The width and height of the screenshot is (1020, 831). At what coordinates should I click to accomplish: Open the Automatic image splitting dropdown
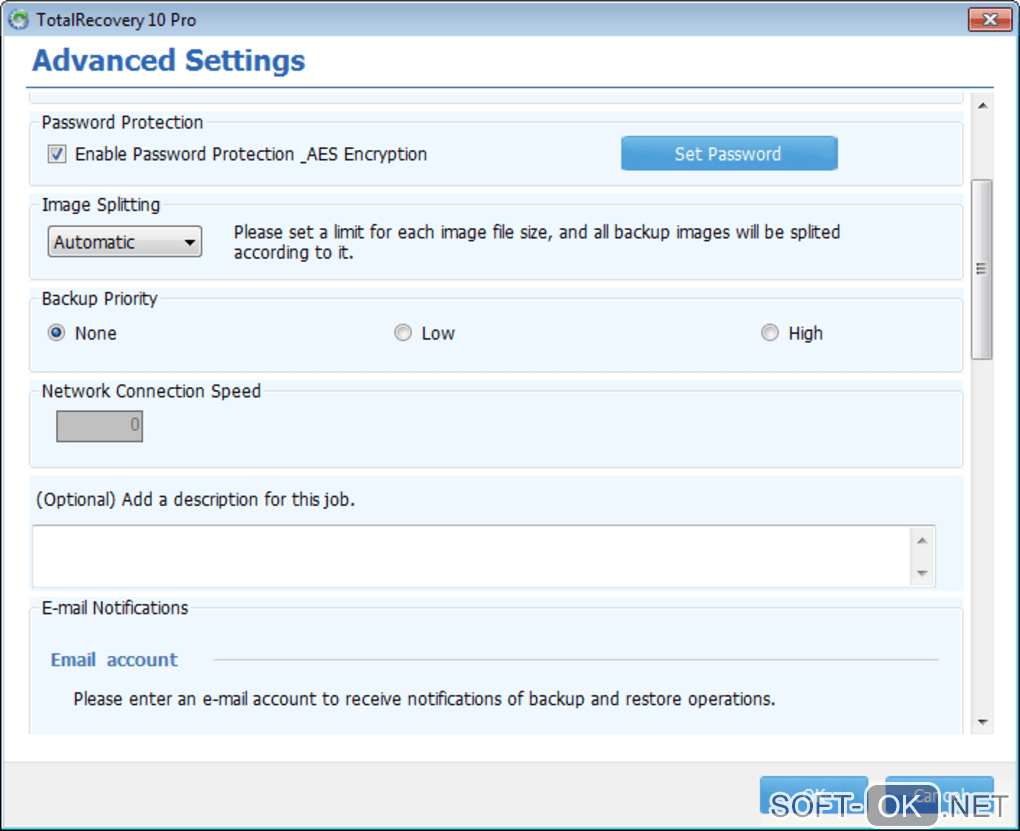124,242
